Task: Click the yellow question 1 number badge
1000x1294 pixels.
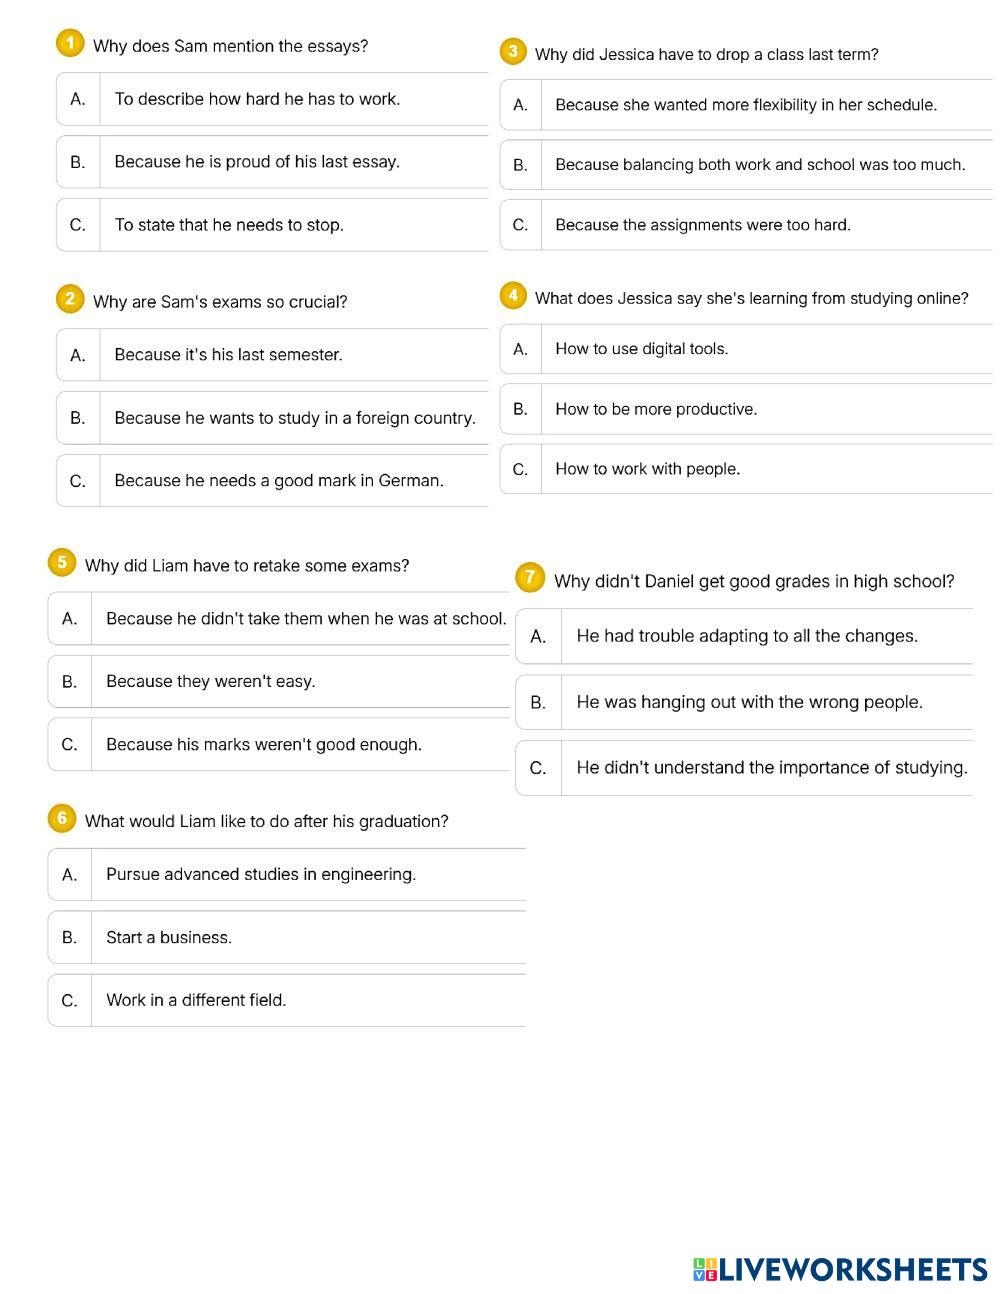Action: pos(70,44)
